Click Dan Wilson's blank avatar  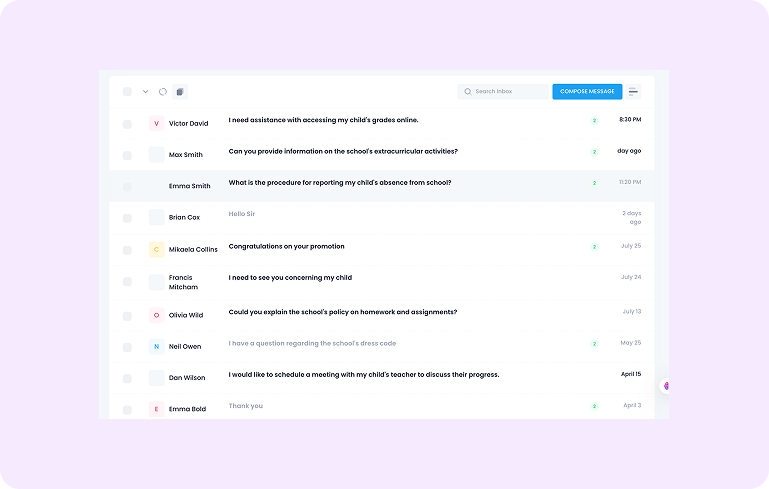(156, 378)
